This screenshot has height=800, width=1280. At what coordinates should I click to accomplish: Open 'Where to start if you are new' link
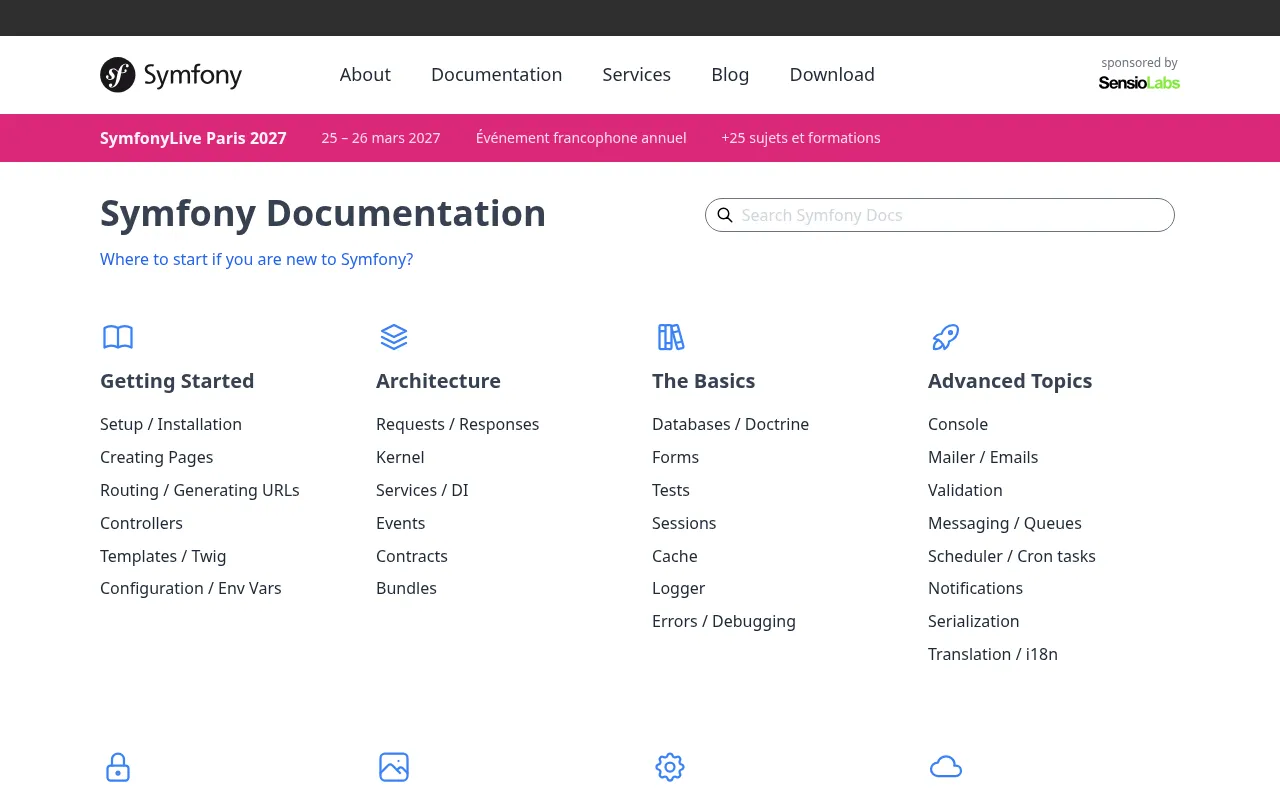tap(256, 260)
